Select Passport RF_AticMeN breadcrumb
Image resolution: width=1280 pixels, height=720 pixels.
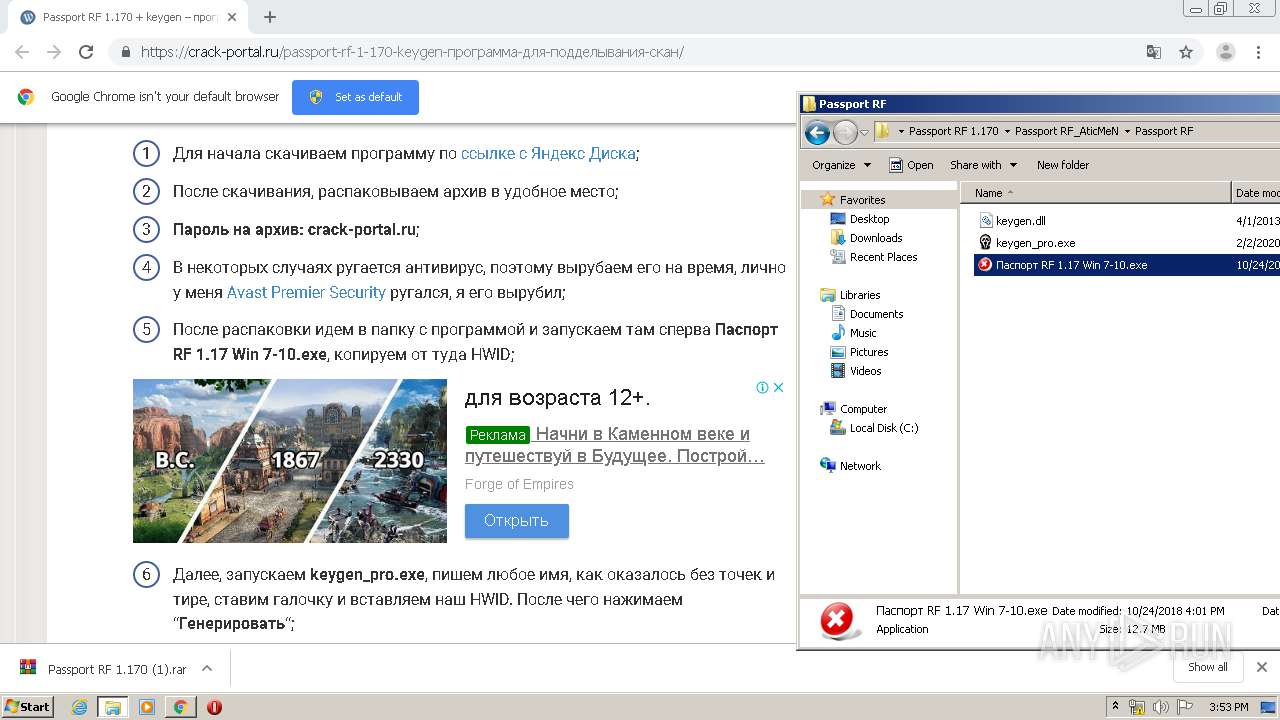click(x=1067, y=131)
